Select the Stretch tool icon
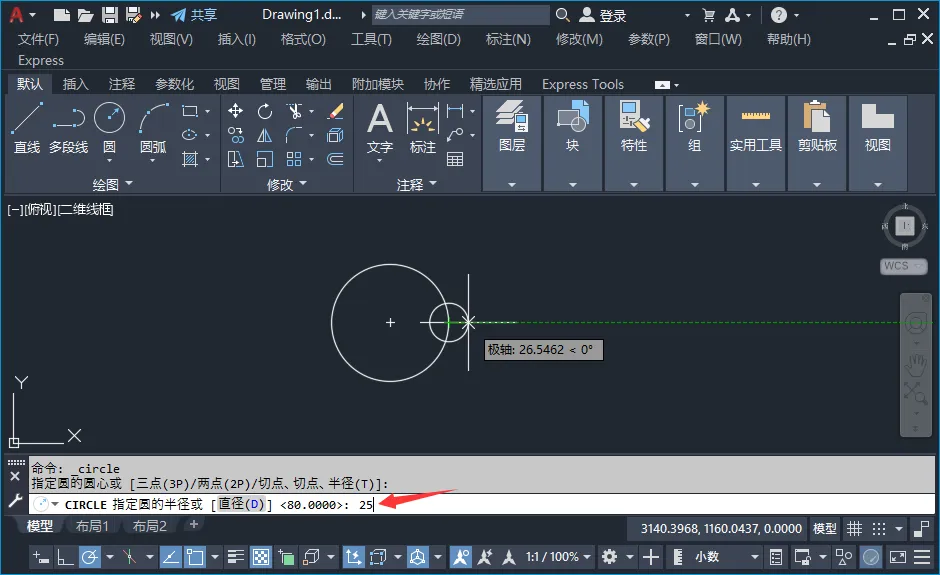The image size is (940, 575). pos(236,159)
